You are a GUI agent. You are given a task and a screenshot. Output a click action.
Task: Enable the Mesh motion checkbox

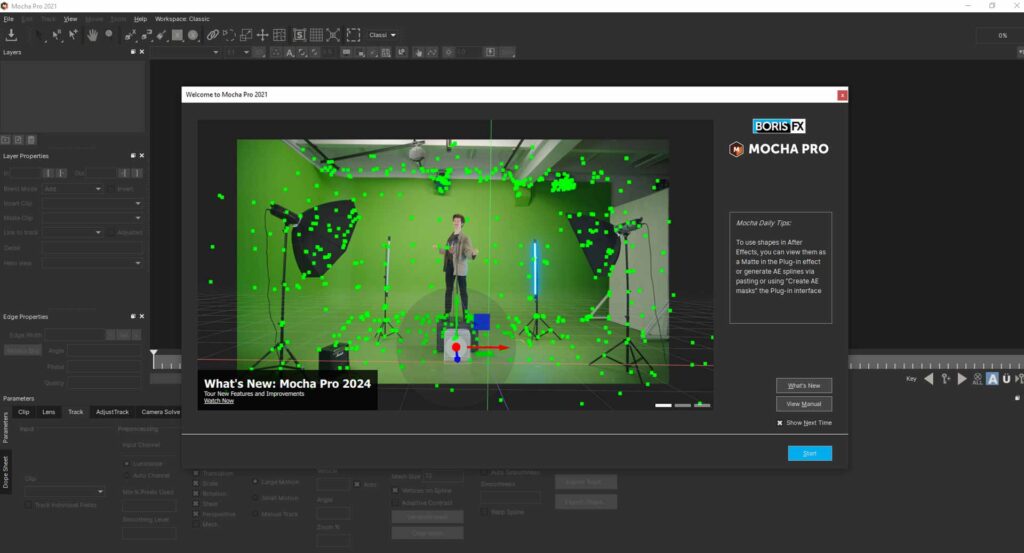click(x=196, y=524)
